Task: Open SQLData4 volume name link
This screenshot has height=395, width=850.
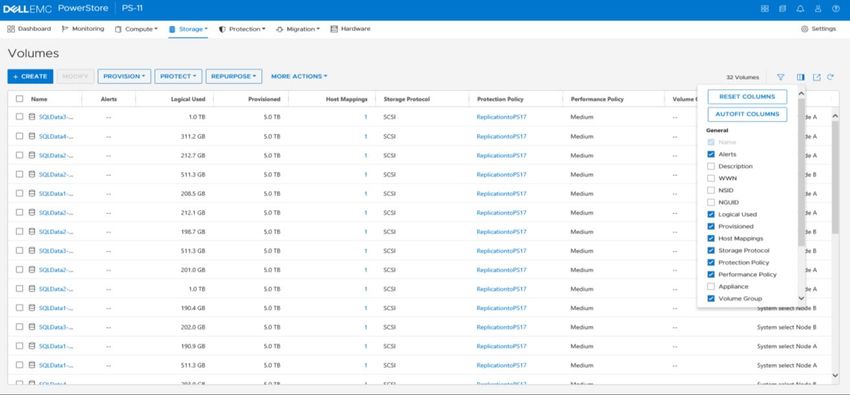Action: pyautogui.click(x=56, y=137)
